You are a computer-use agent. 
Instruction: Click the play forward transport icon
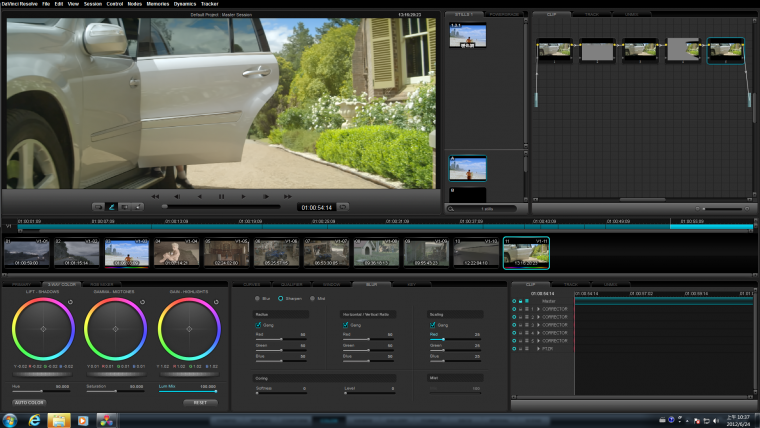243,197
